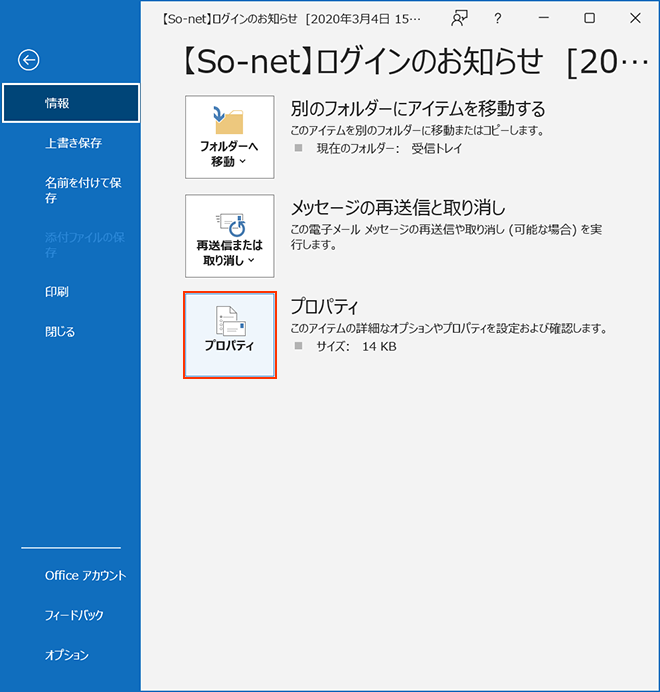Open Office アカウント settings
660x692 pixels.
coord(85,576)
